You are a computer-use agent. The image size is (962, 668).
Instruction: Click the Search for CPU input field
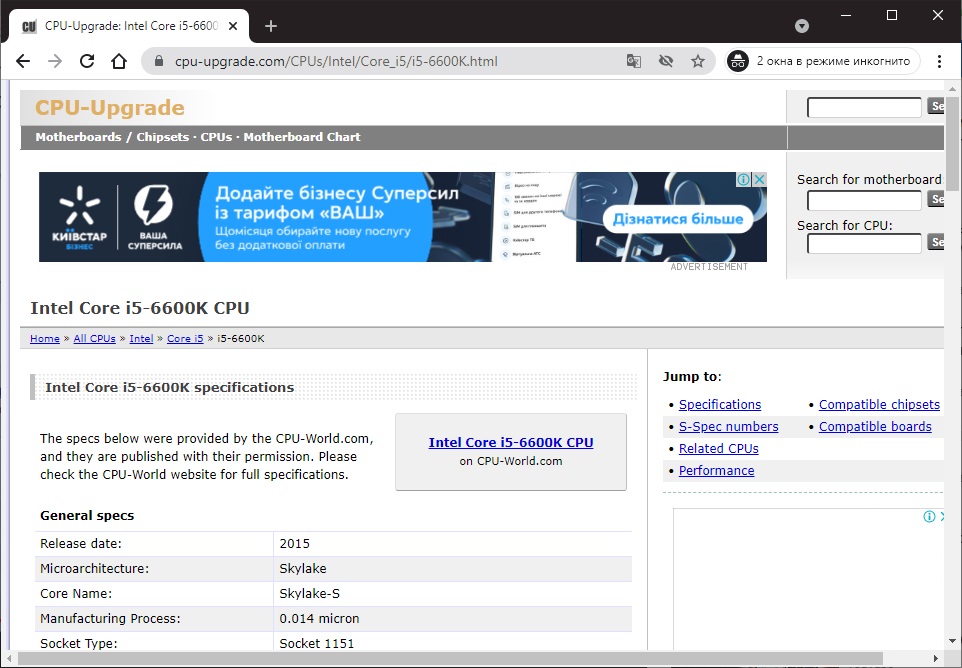864,244
